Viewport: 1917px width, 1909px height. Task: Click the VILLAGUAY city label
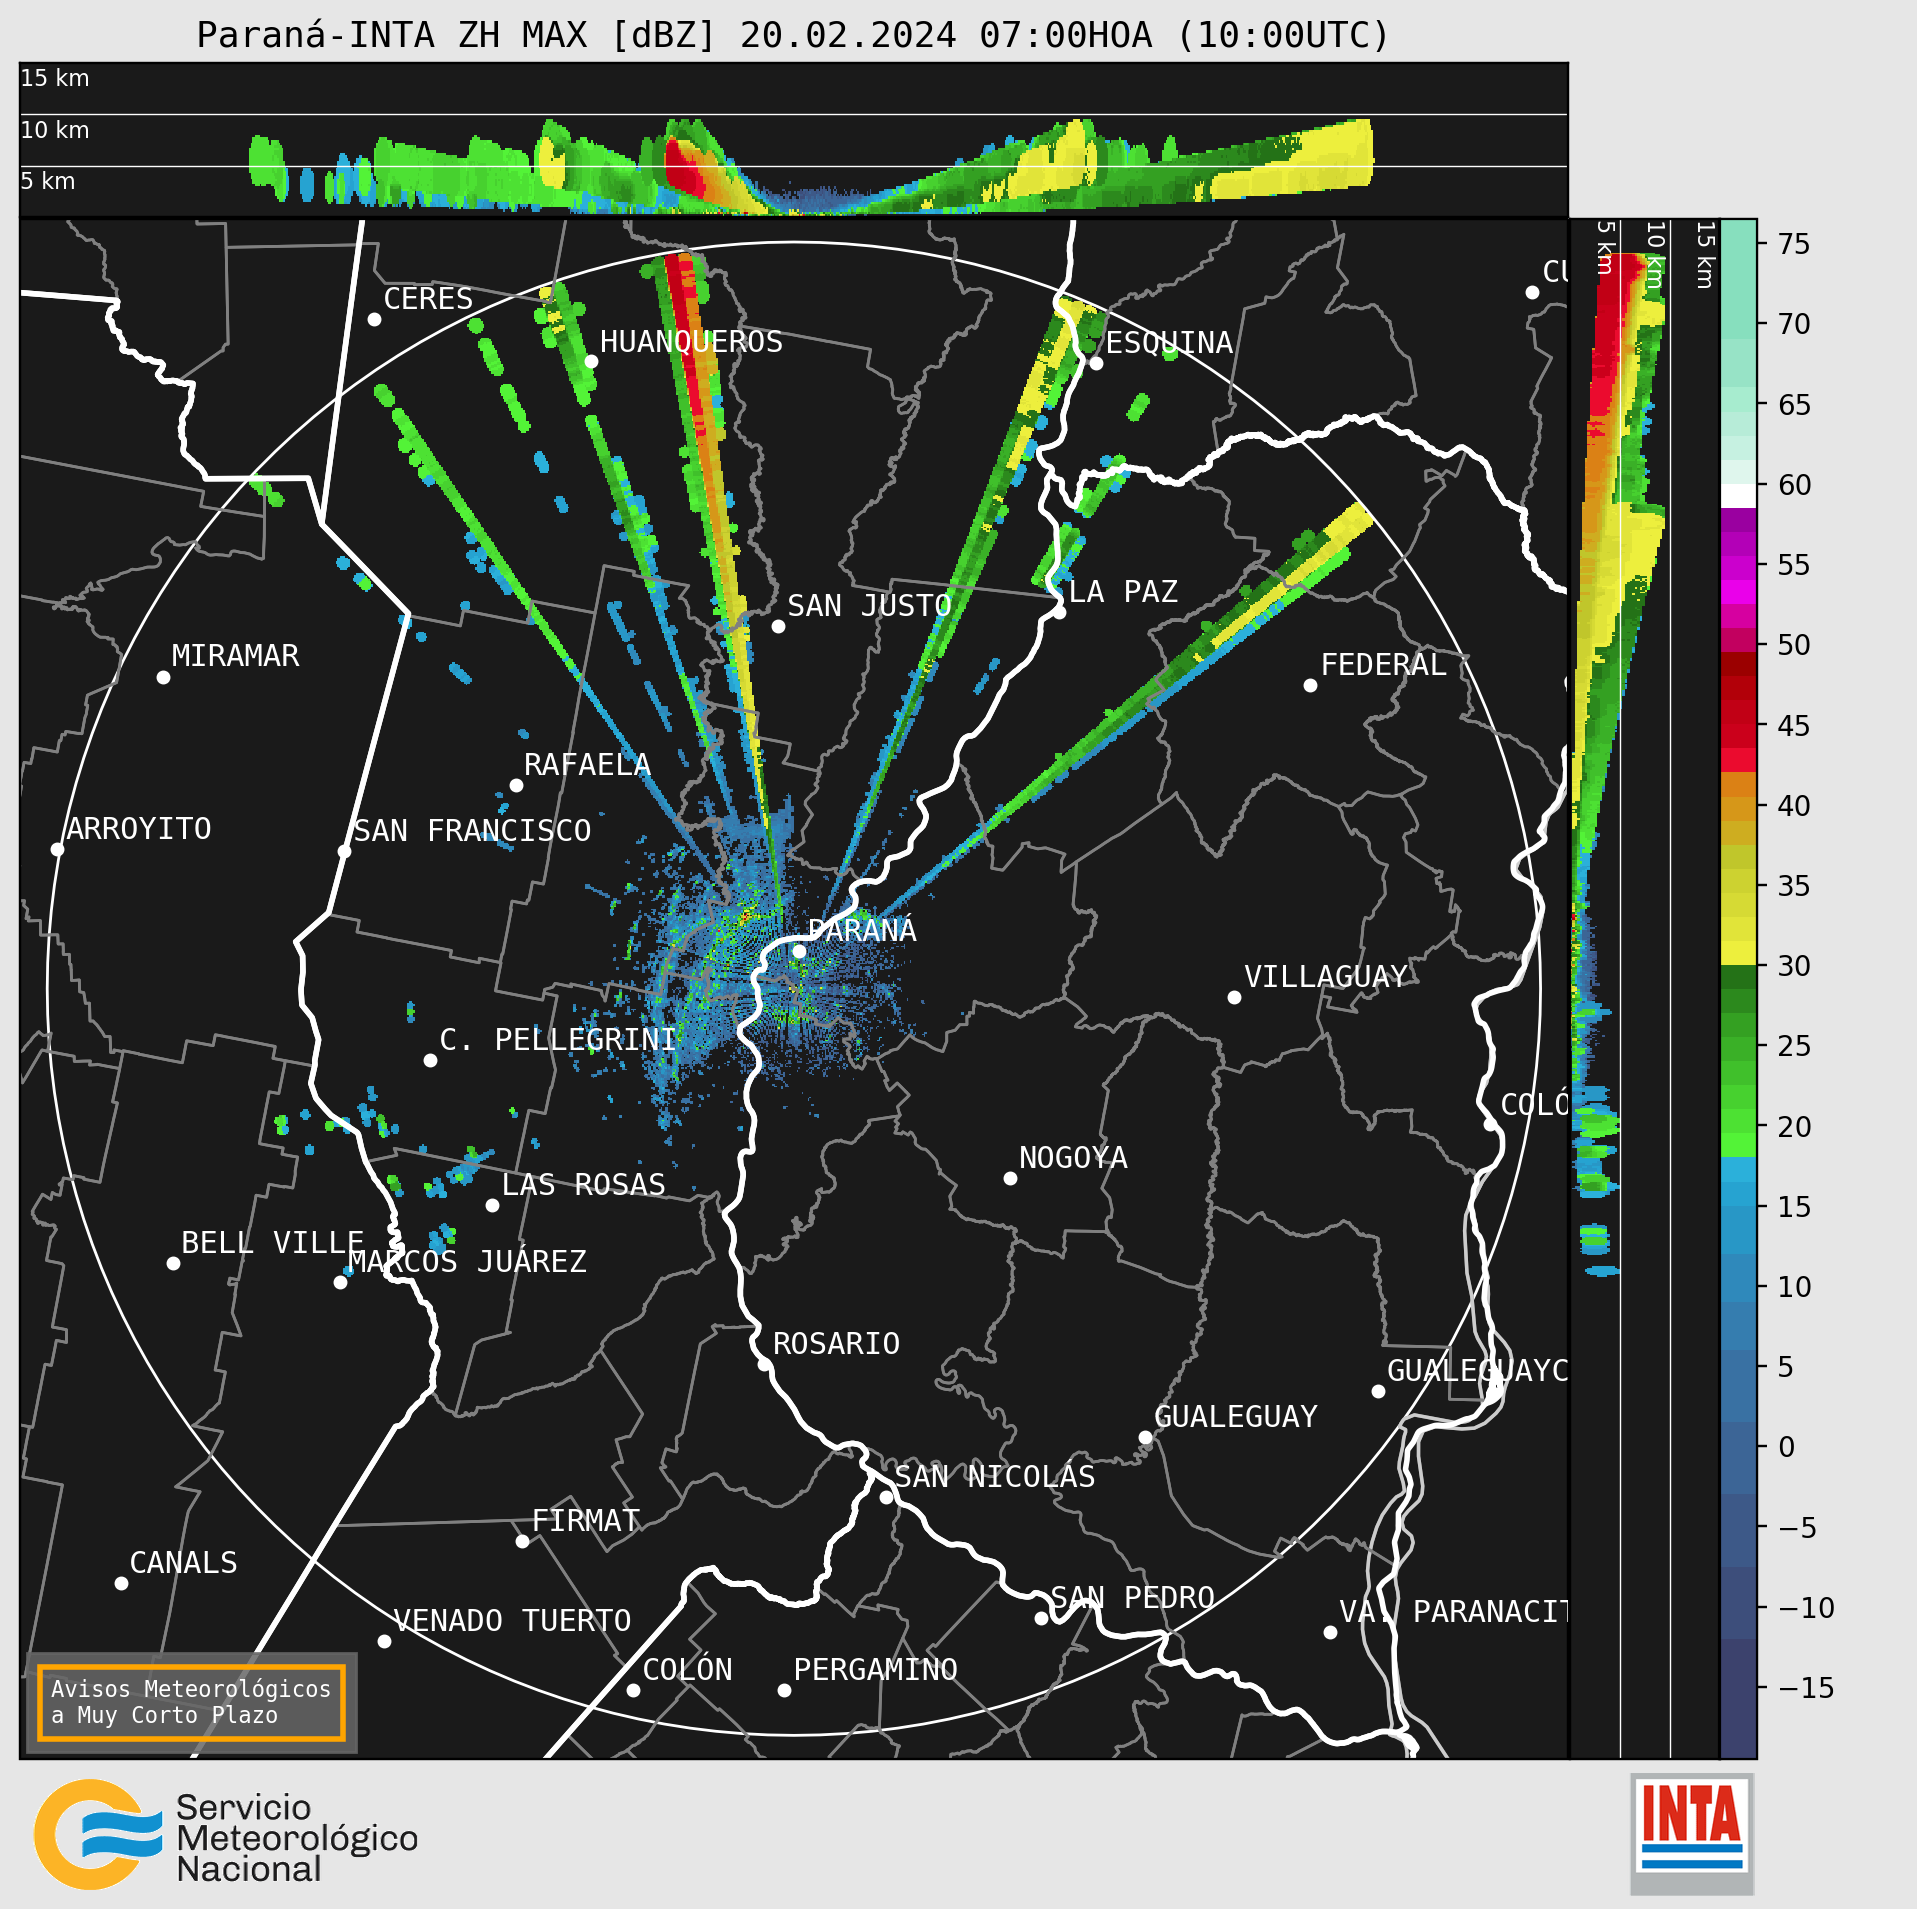click(1326, 977)
